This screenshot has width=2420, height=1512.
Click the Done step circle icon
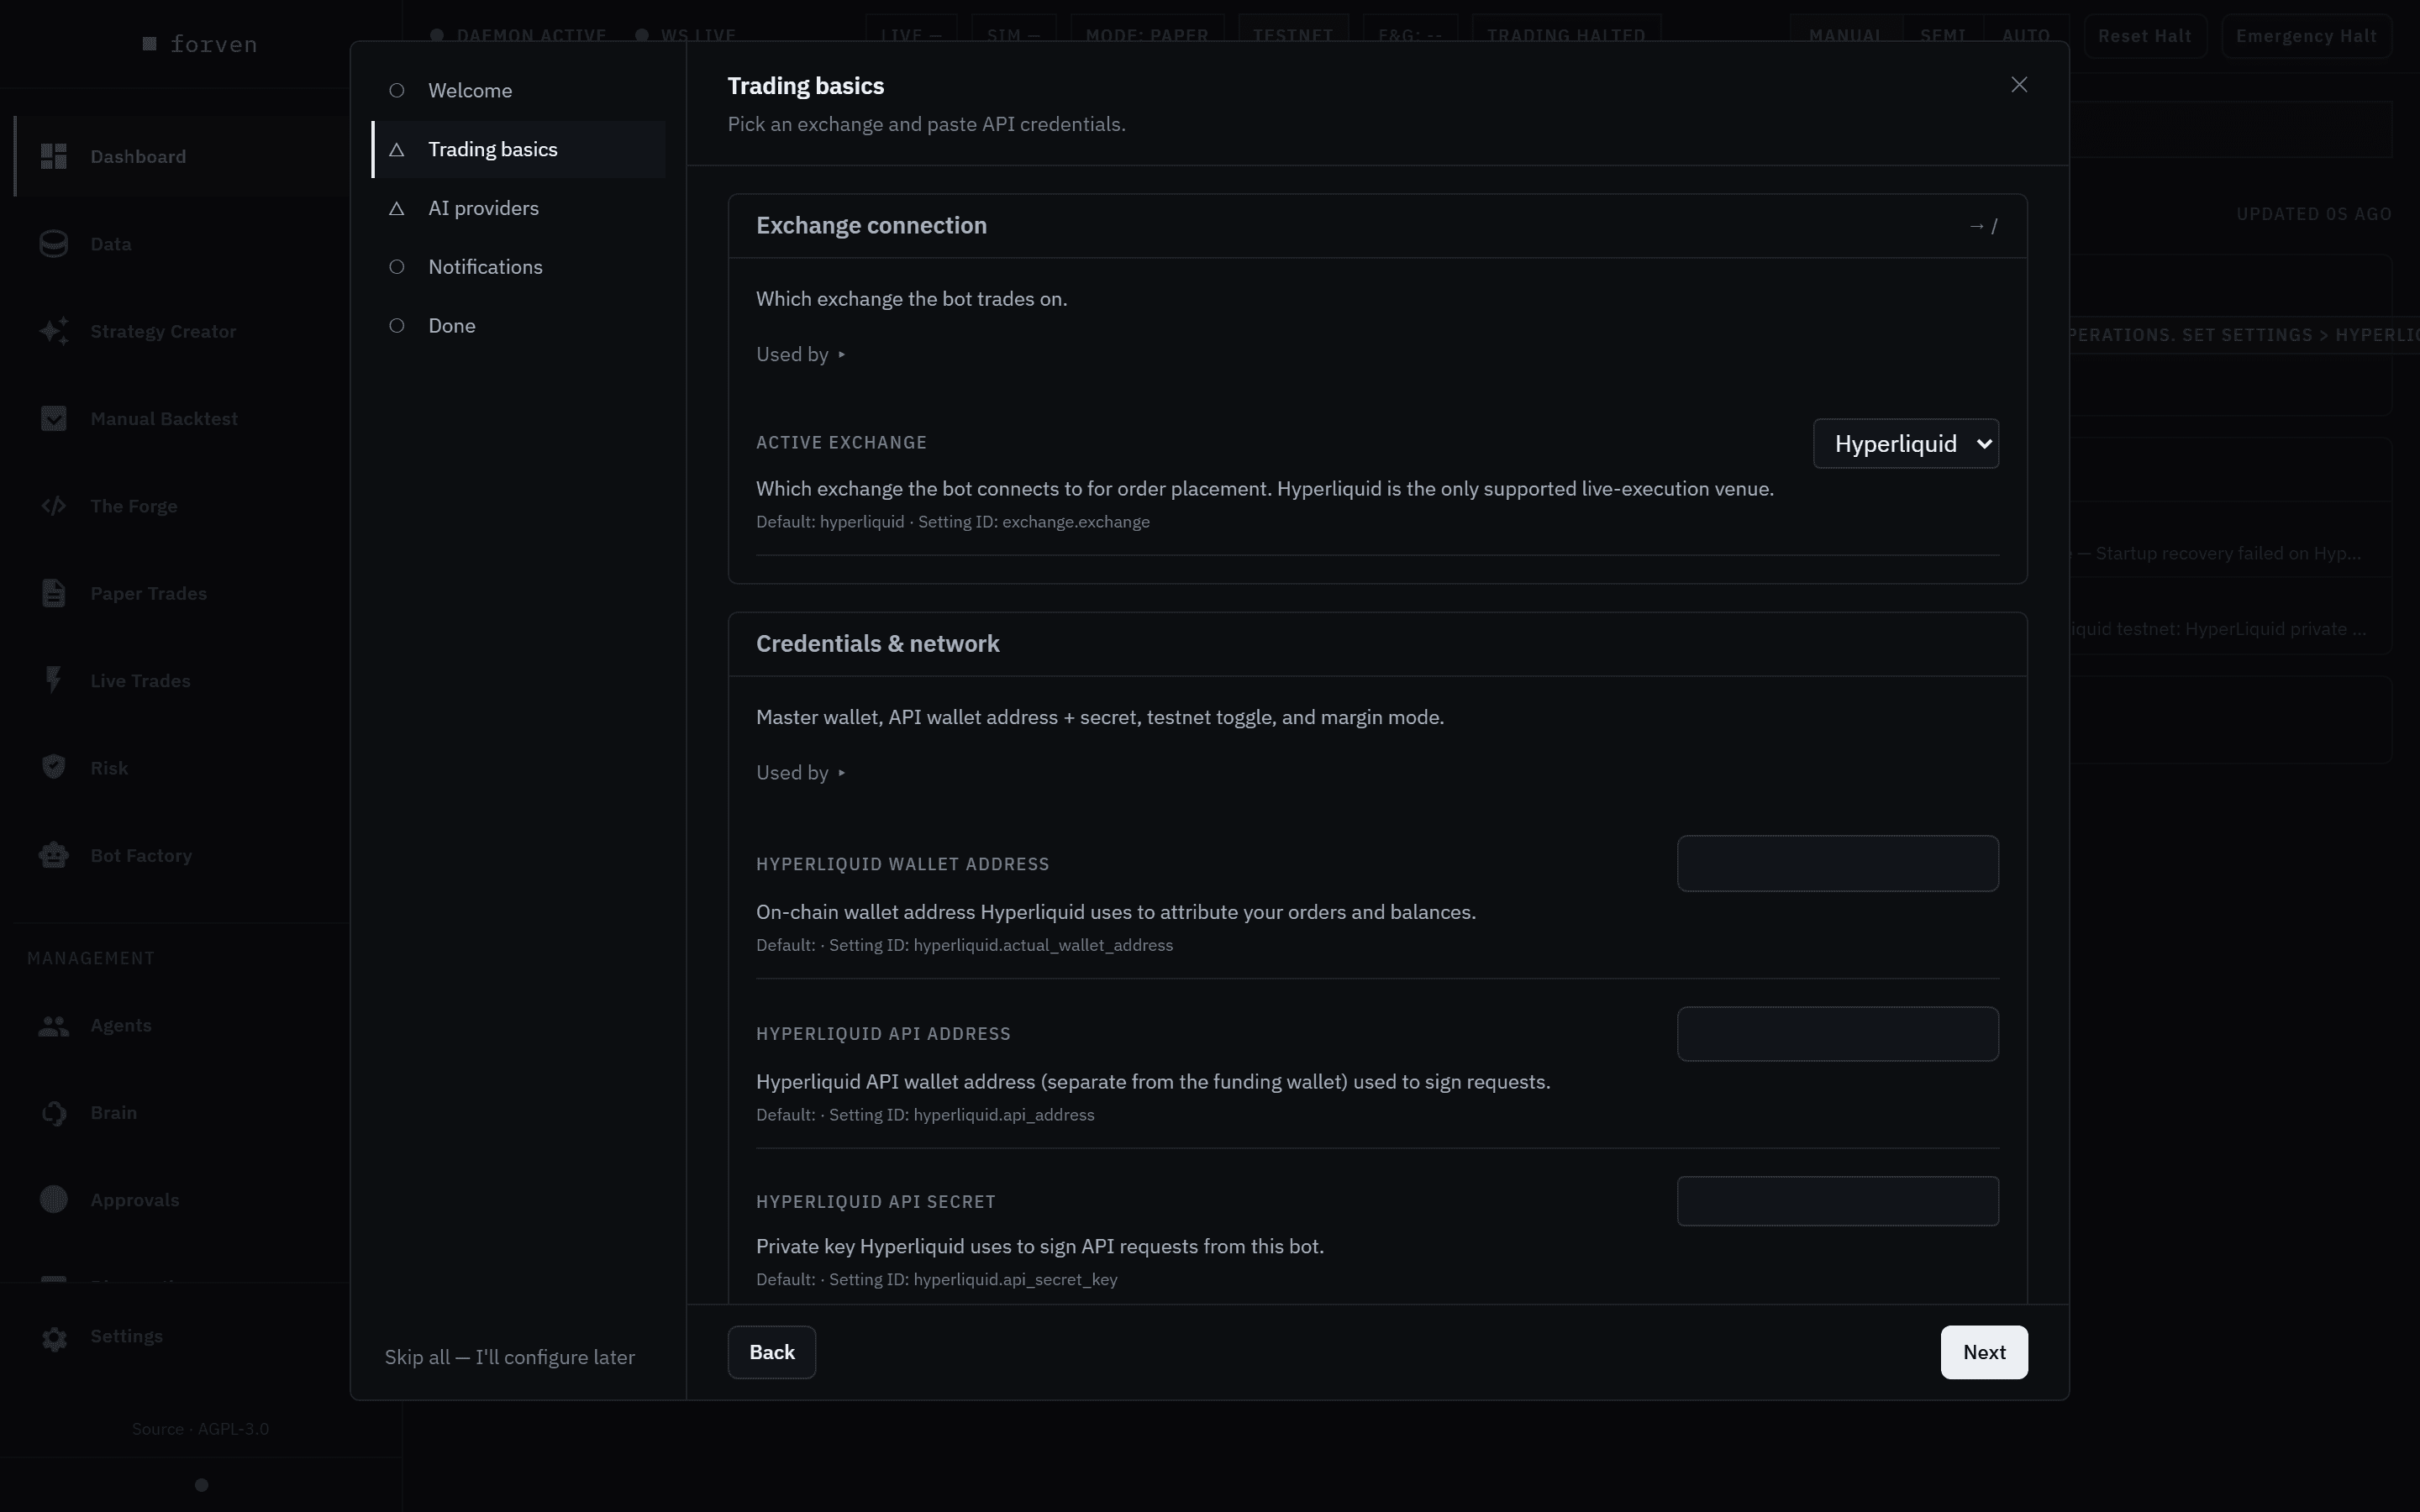pos(397,326)
